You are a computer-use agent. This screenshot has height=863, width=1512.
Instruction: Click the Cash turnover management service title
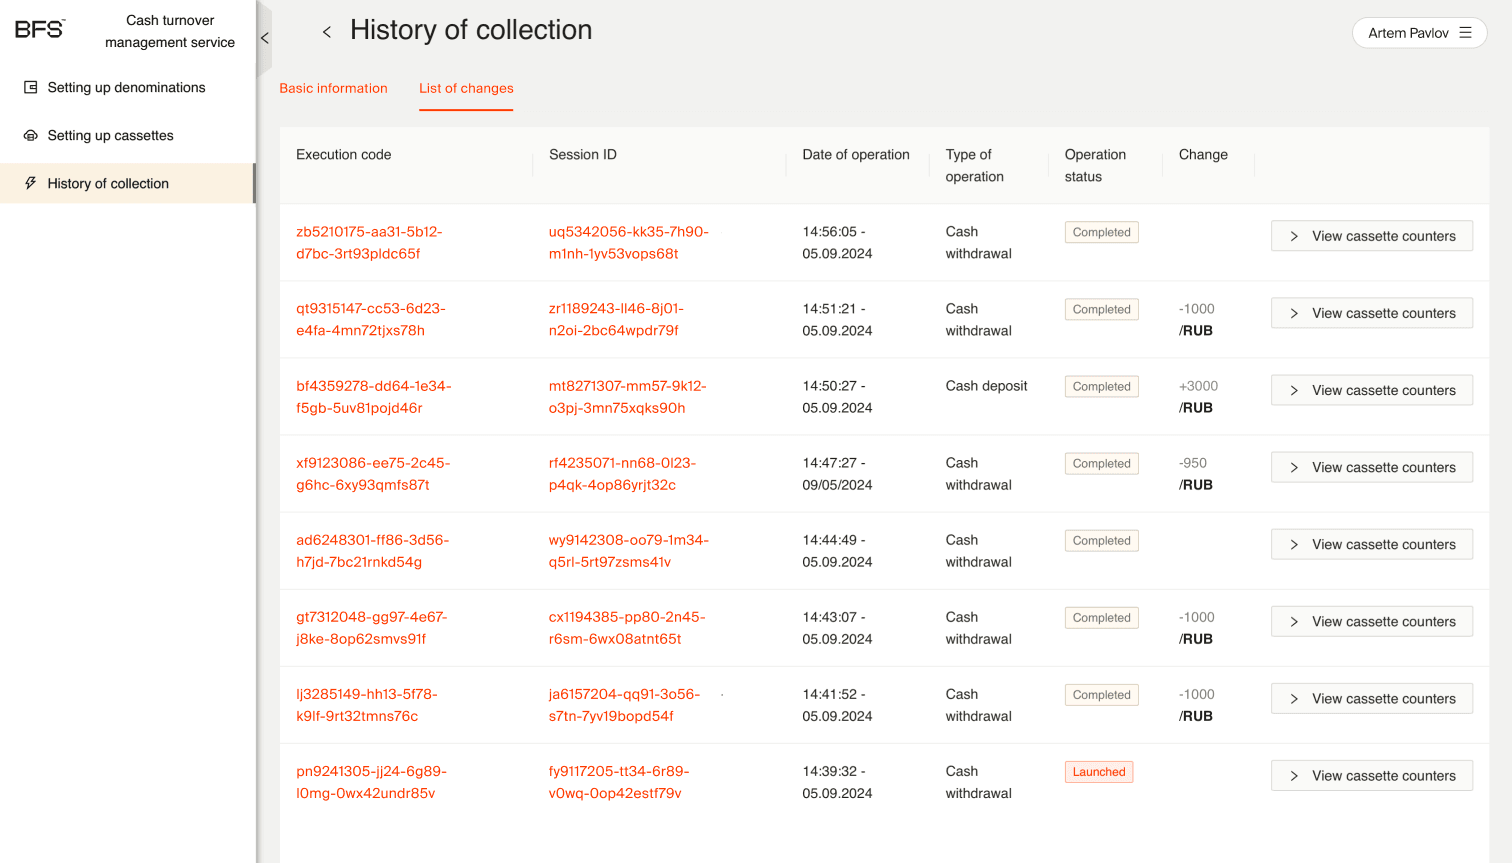(x=170, y=31)
